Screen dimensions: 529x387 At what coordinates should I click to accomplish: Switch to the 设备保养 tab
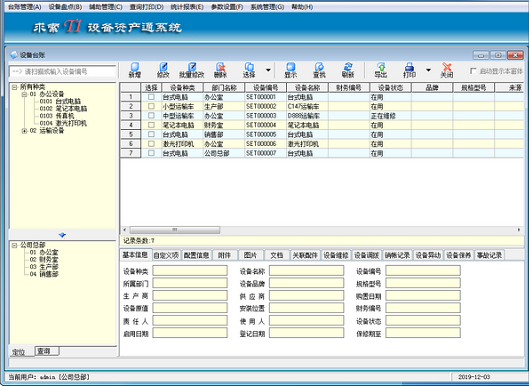458,255
